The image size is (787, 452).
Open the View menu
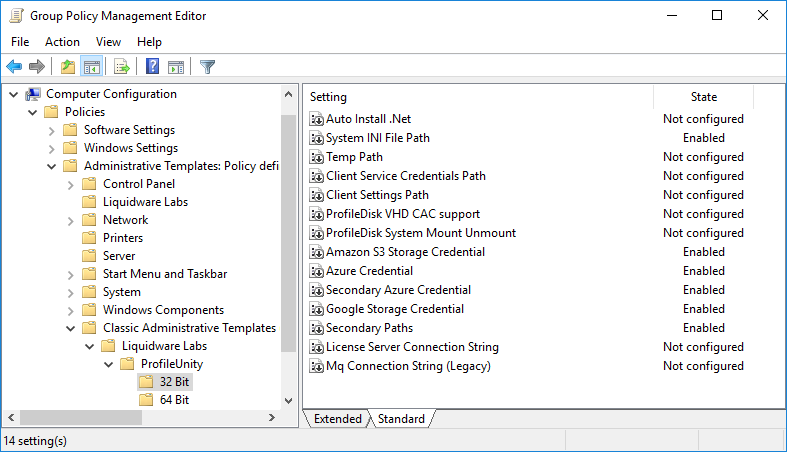(x=108, y=42)
